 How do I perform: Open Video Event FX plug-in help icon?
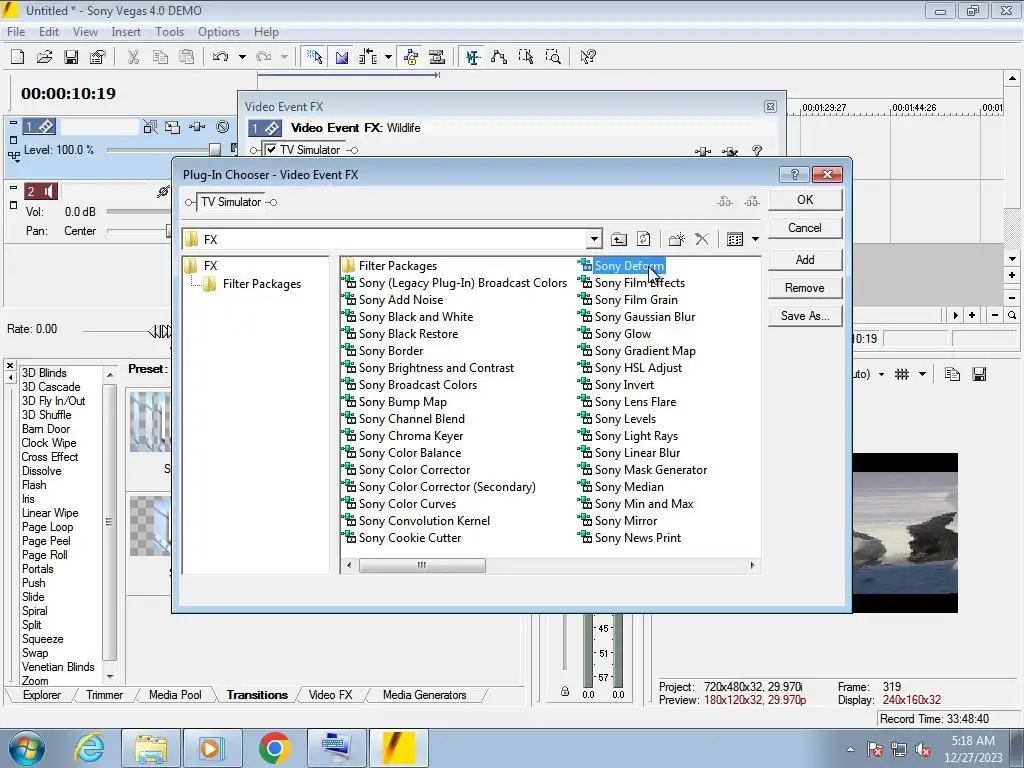pyautogui.click(x=757, y=151)
